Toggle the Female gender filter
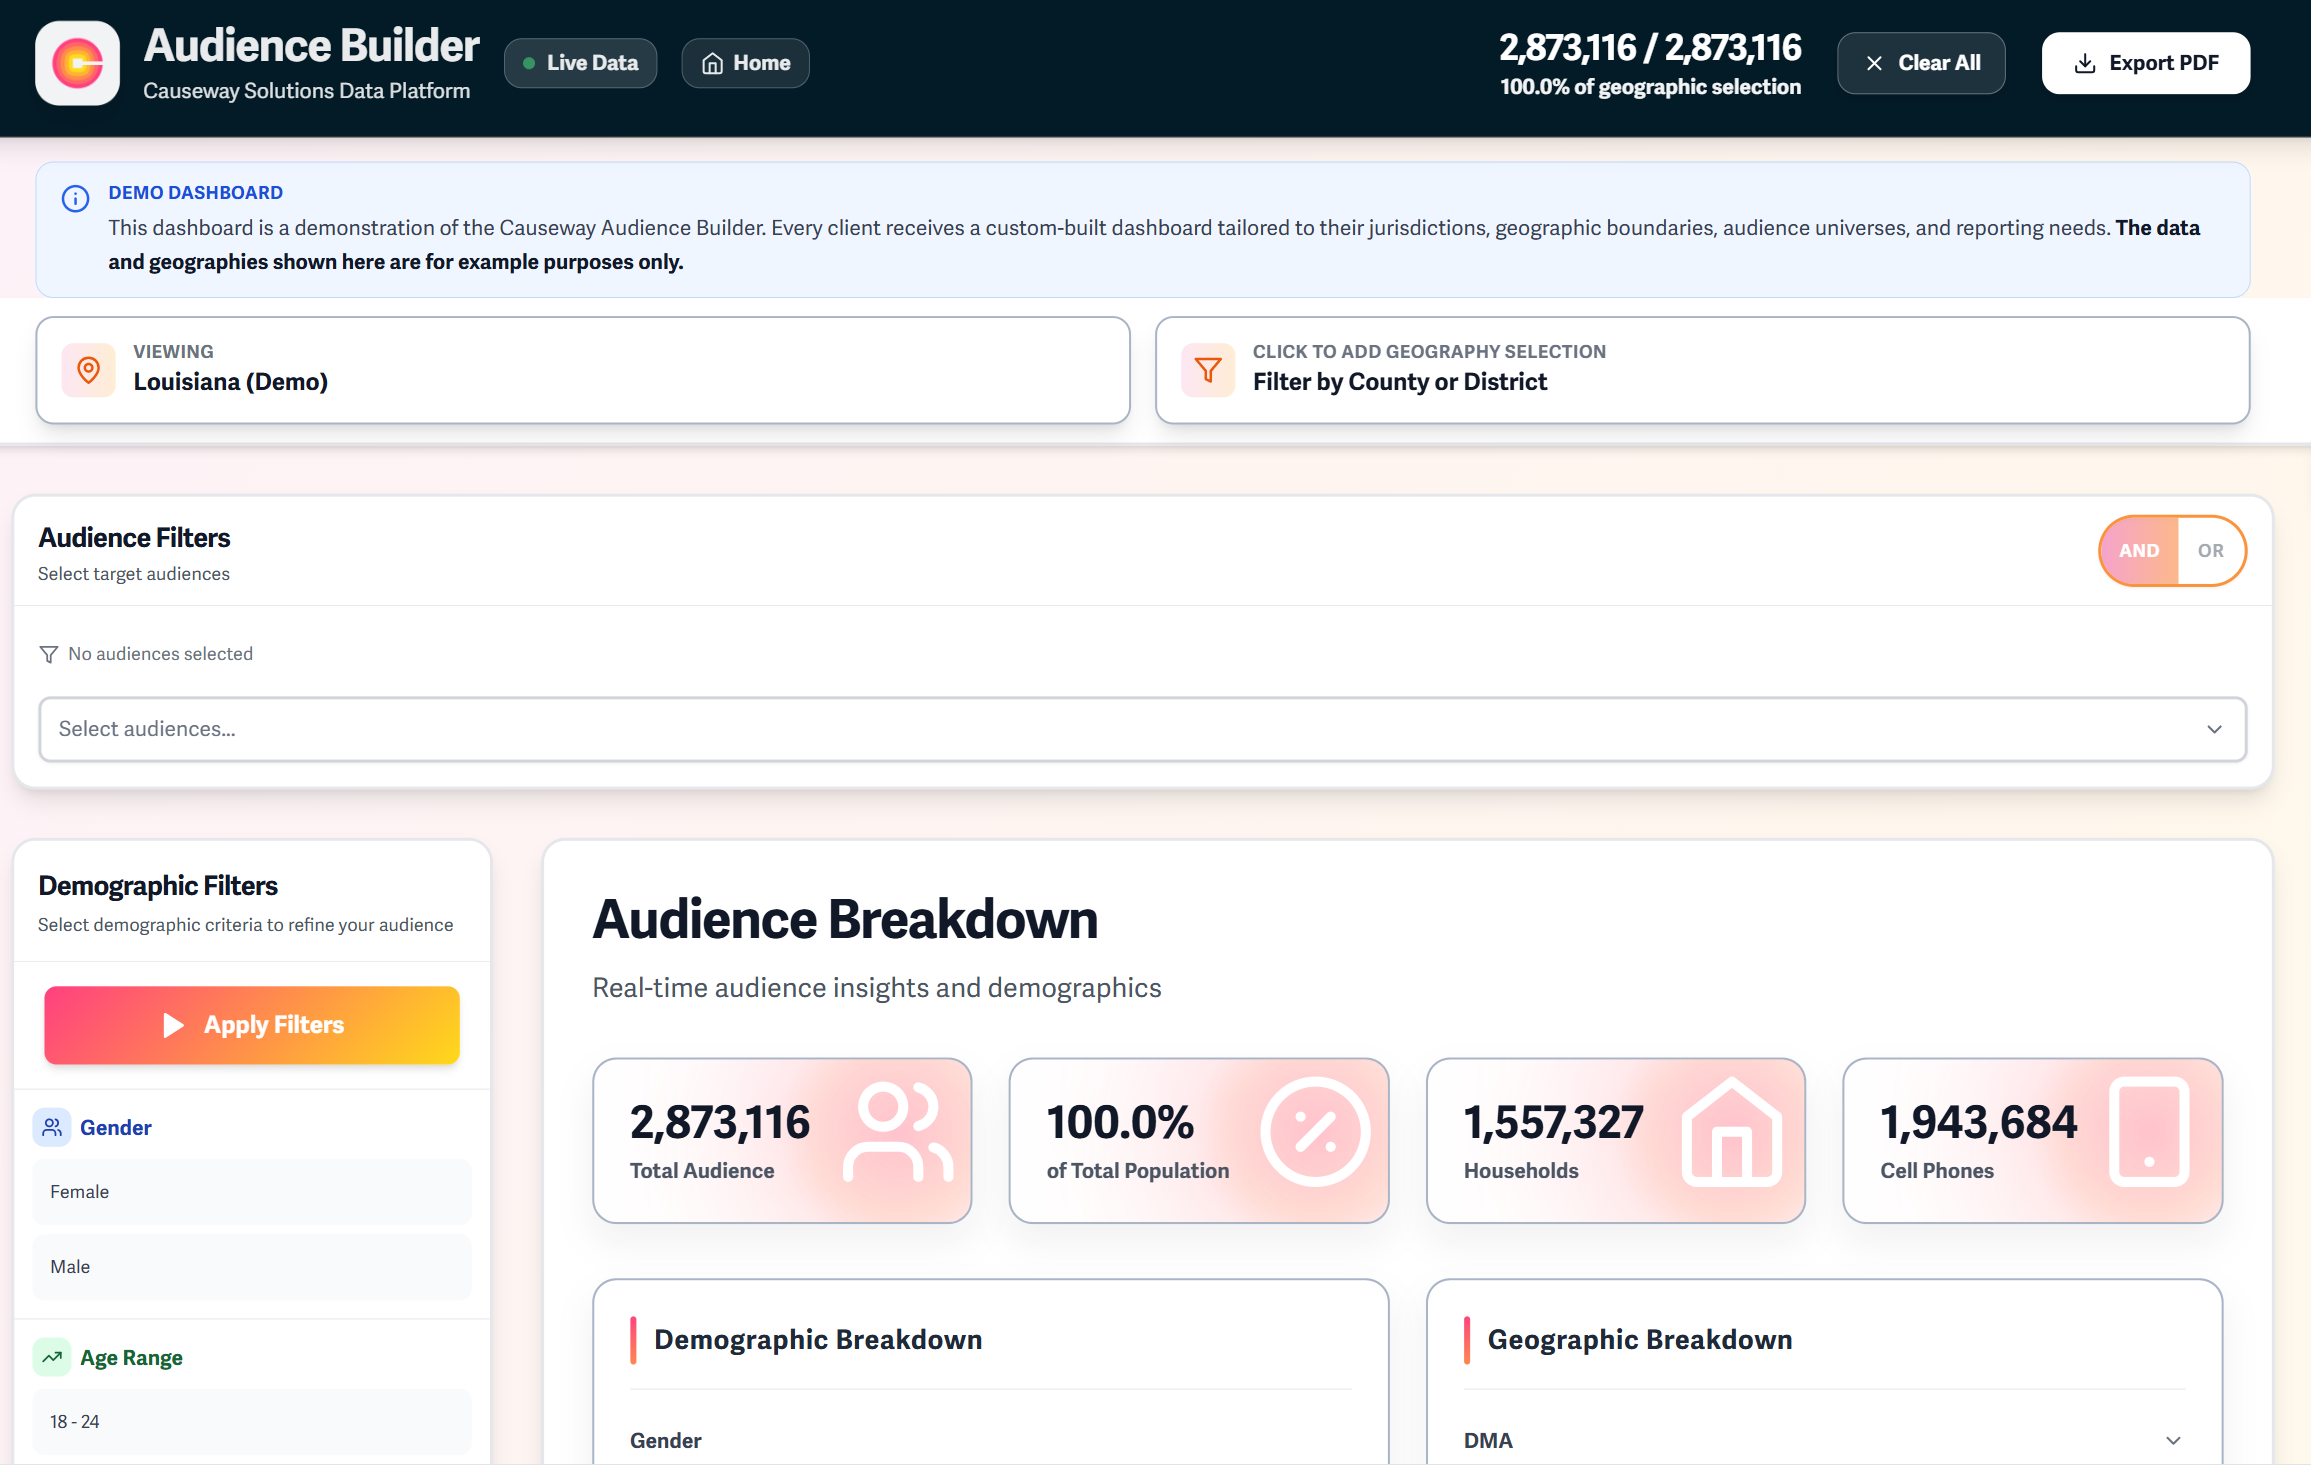Screen dimensions: 2311x1465 tap(252, 1191)
